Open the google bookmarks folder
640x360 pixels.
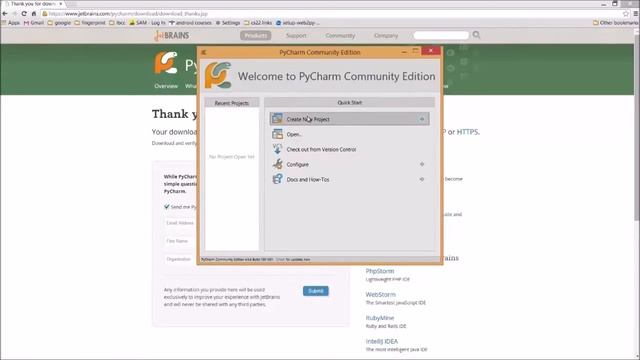tap(59, 23)
